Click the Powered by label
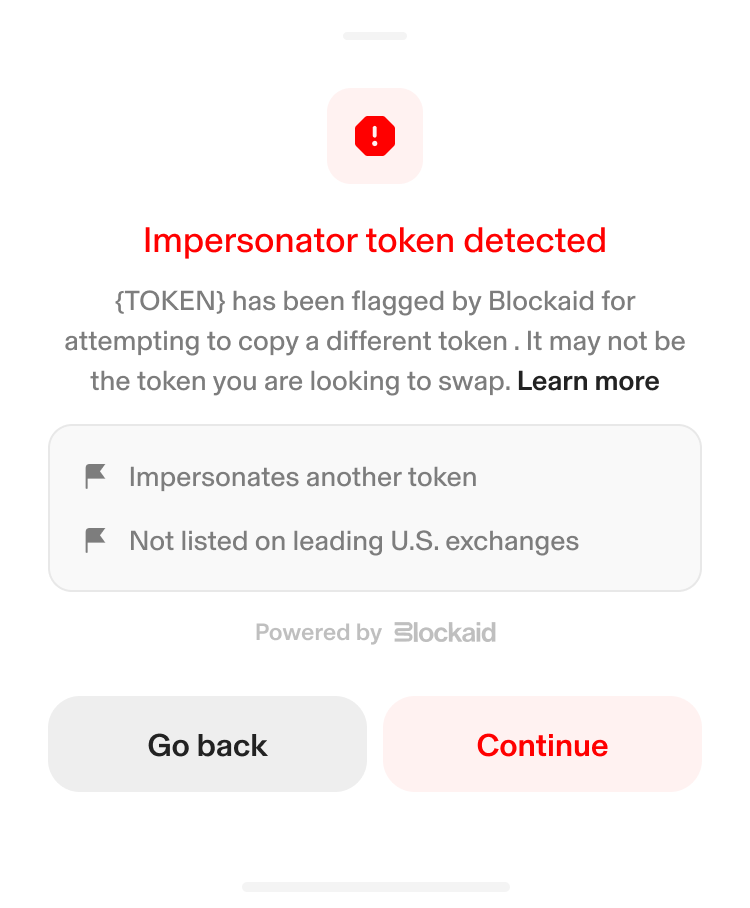750x908 pixels. [x=319, y=632]
